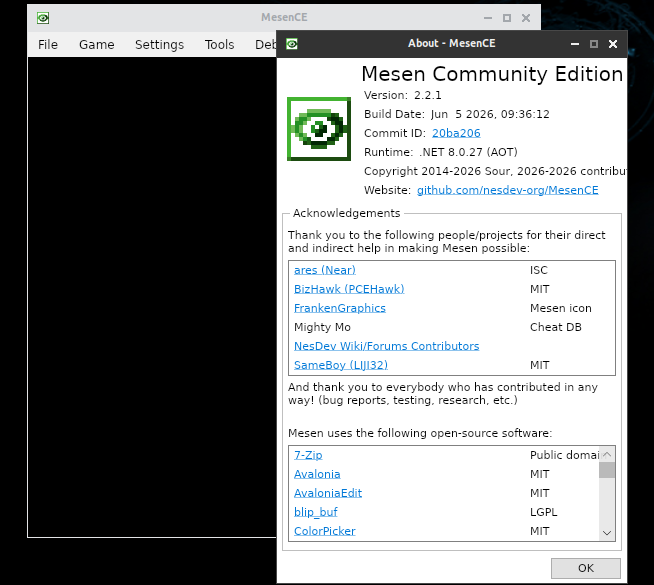
Task: Click the Cheat DB credit text
Action: [556, 327]
